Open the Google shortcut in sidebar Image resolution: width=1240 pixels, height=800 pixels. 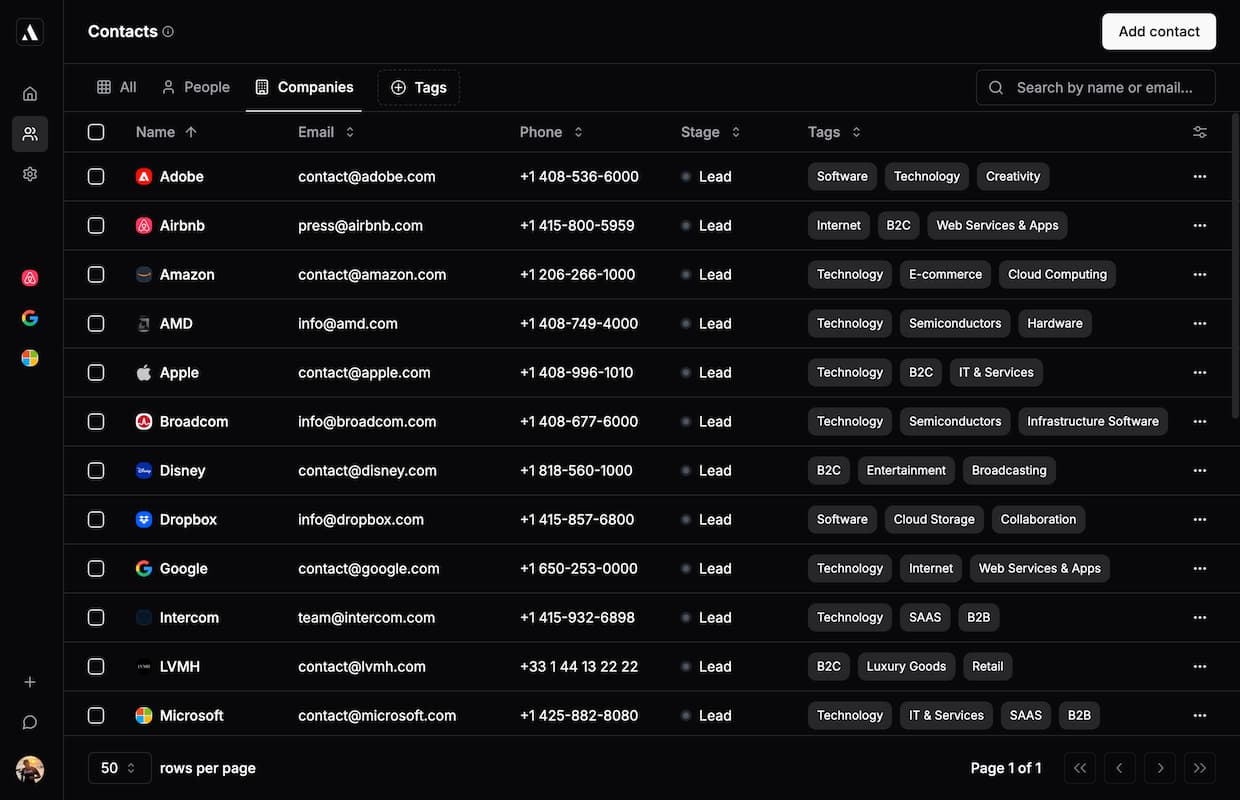pyautogui.click(x=30, y=318)
